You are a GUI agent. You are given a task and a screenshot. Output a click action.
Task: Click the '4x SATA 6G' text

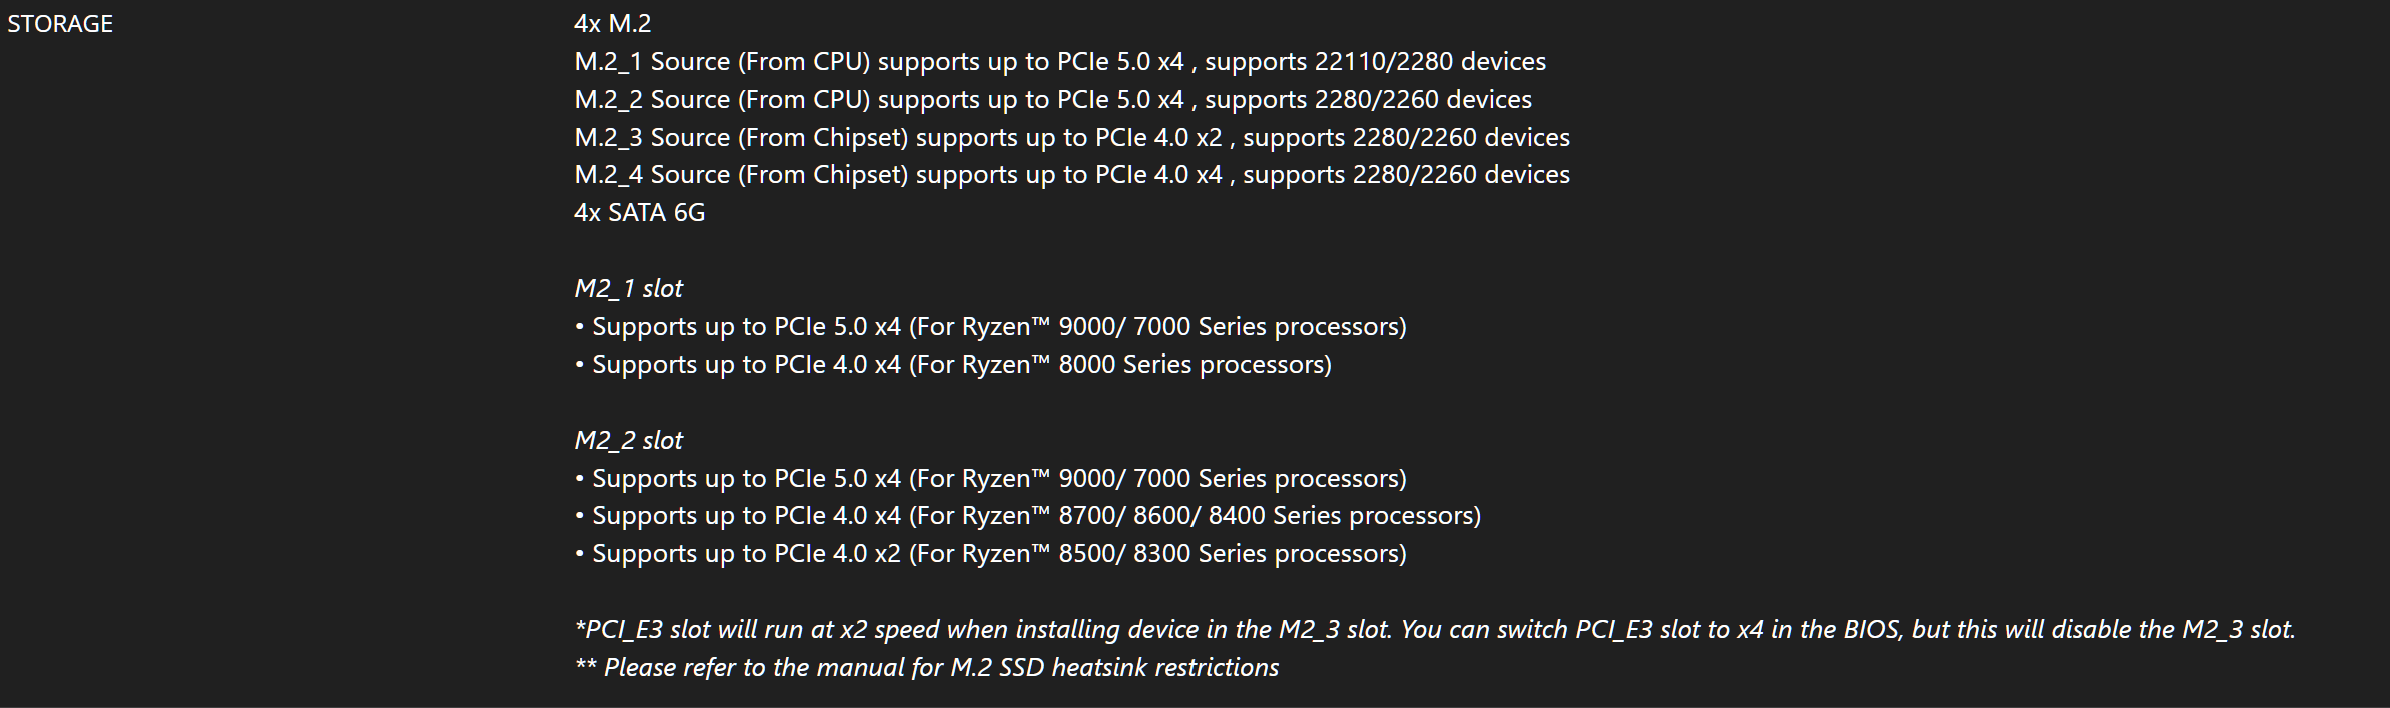[x=640, y=213]
